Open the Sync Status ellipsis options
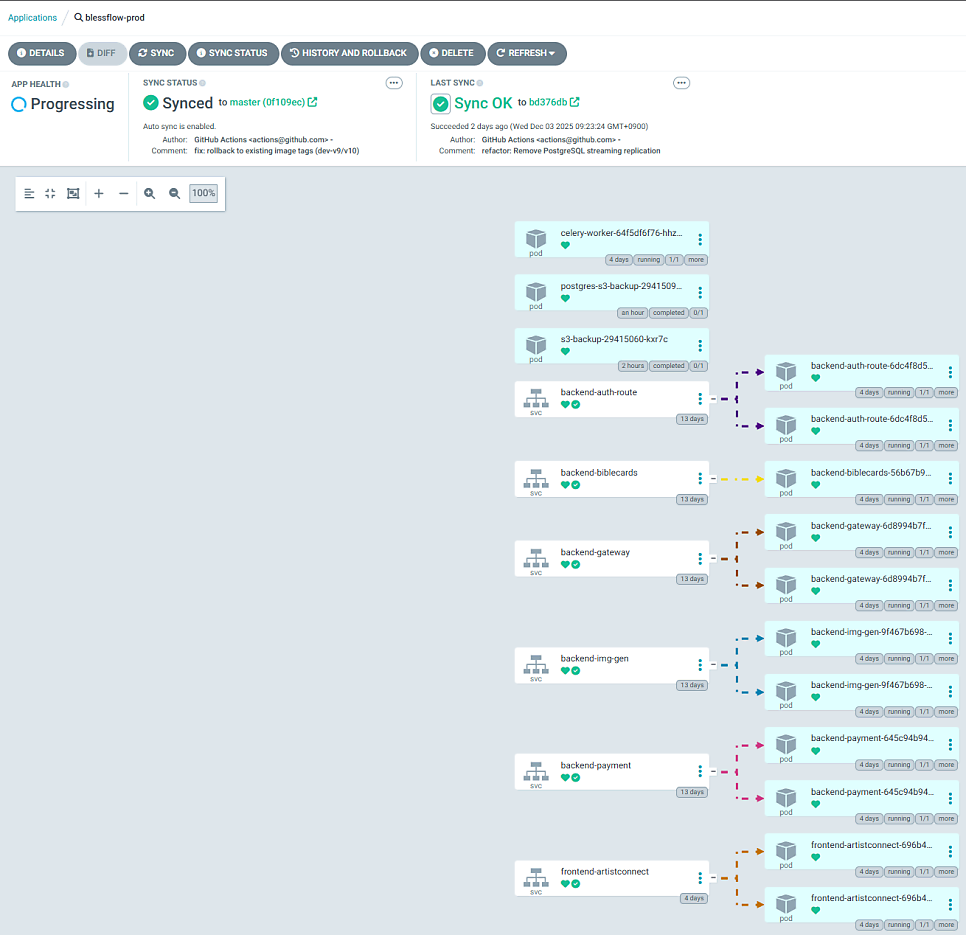The height and width of the screenshot is (935, 966). tap(394, 83)
